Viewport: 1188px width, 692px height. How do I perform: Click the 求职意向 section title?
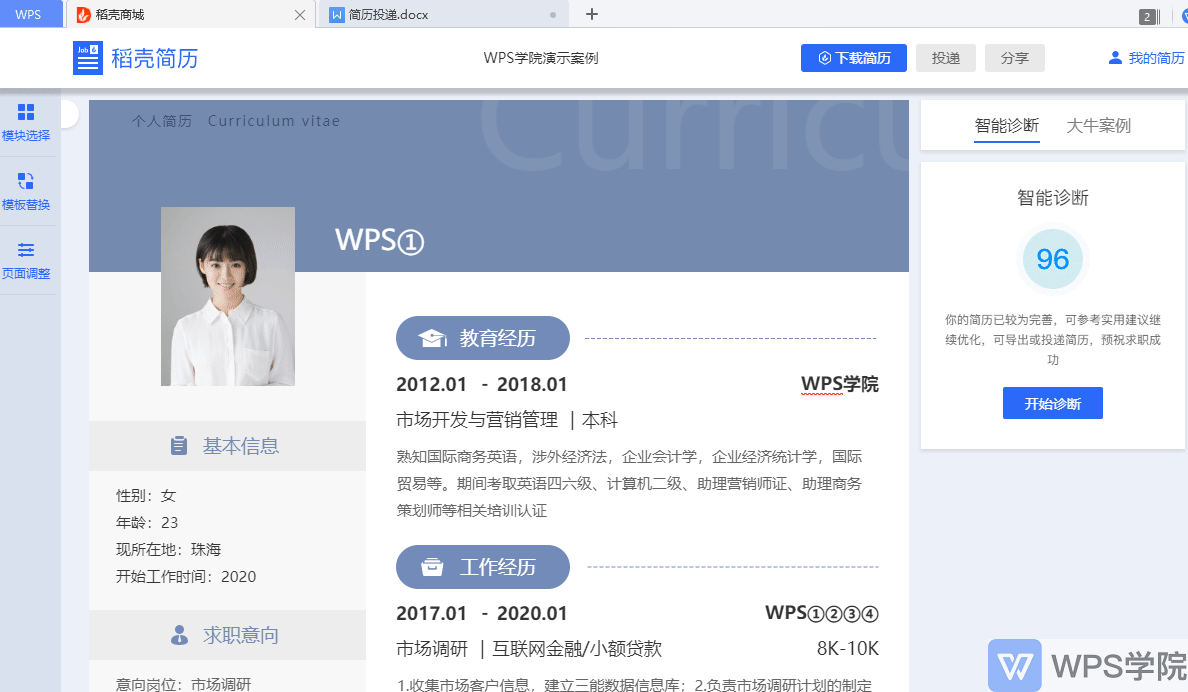[241, 635]
